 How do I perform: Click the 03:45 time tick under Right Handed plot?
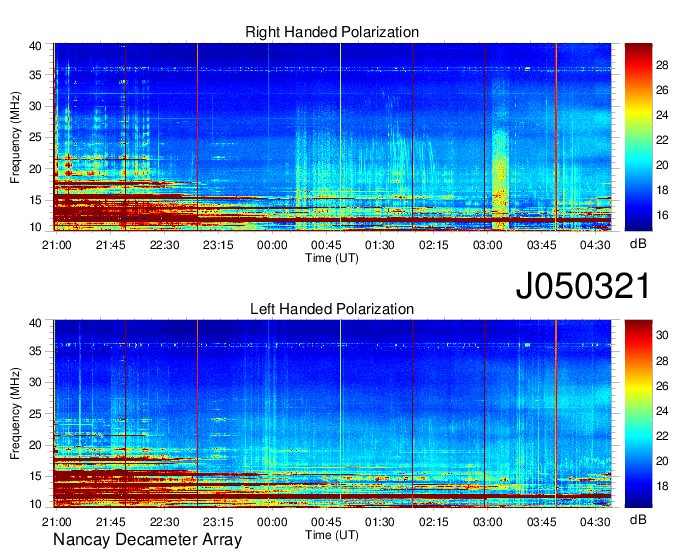pos(542,245)
